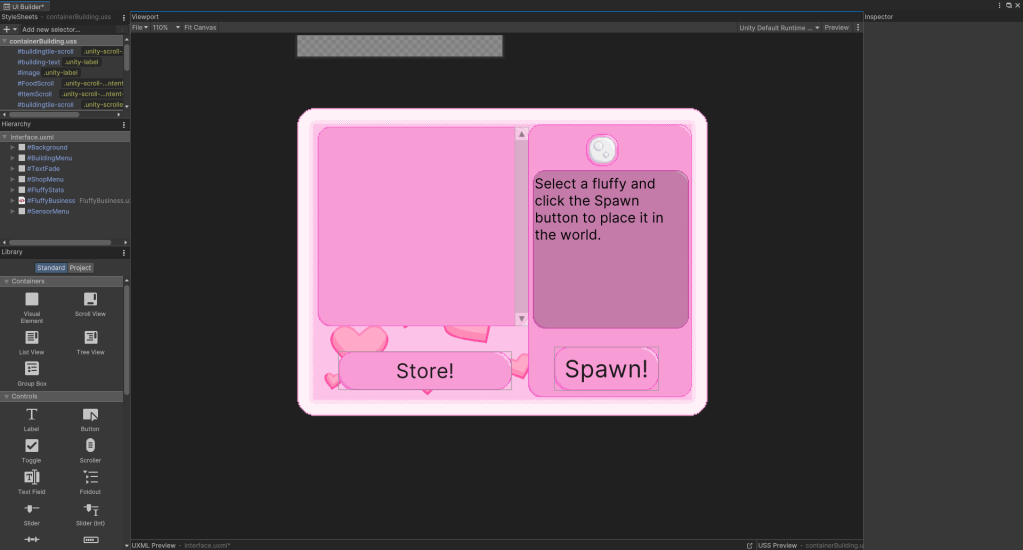Select the #image .unity-label selector

coord(47,72)
